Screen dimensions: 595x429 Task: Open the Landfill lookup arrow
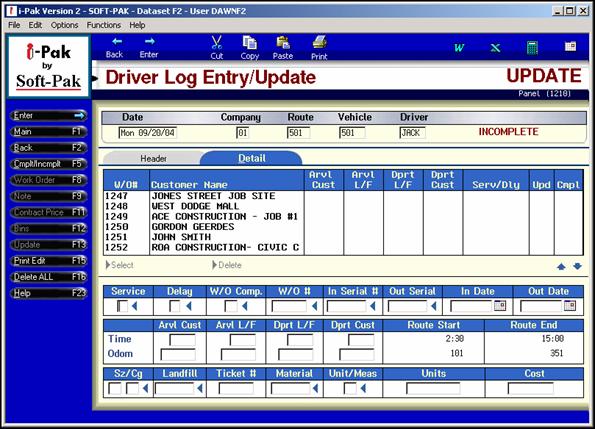[x=200, y=388]
